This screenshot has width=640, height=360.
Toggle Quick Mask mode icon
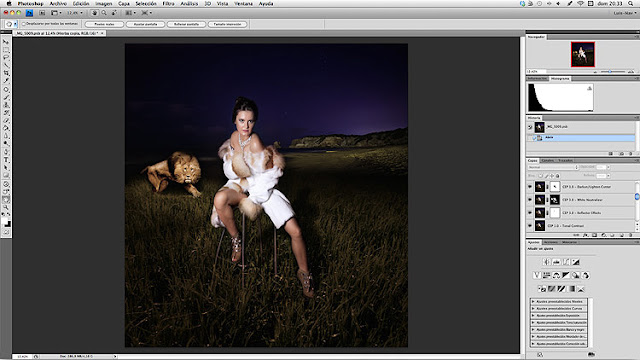6,232
